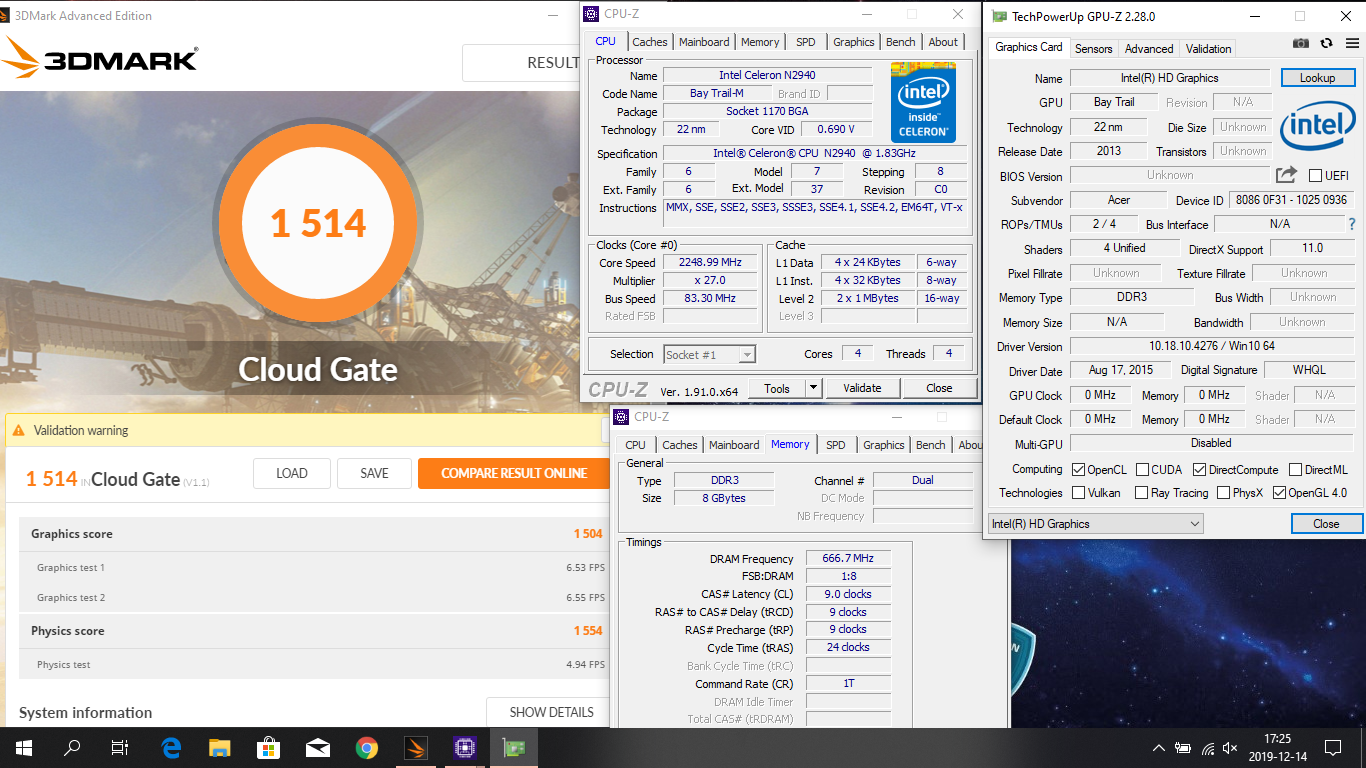Open the Socket #1 selection combo box
The height and width of the screenshot is (768, 1366).
[x=709, y=354]
